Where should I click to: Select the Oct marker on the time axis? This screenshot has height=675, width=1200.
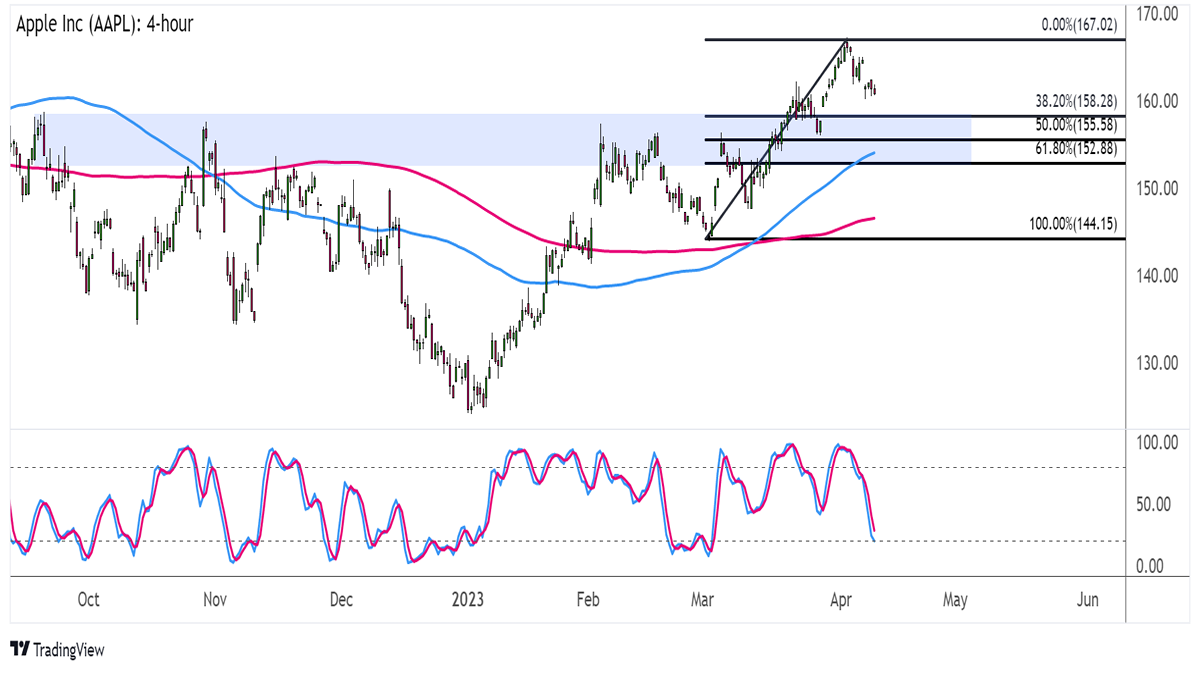click(88, 600)
